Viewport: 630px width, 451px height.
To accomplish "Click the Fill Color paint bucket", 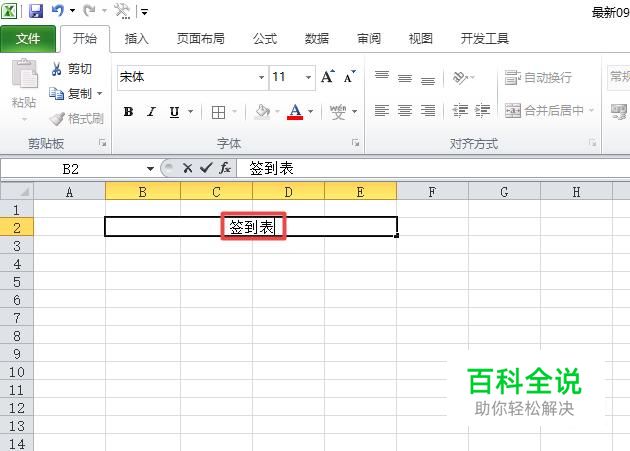I will [x=262, y=112].
